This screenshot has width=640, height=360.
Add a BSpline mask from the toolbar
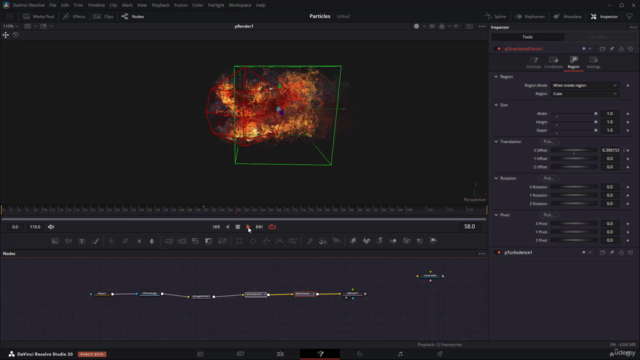tap(279, 241)
